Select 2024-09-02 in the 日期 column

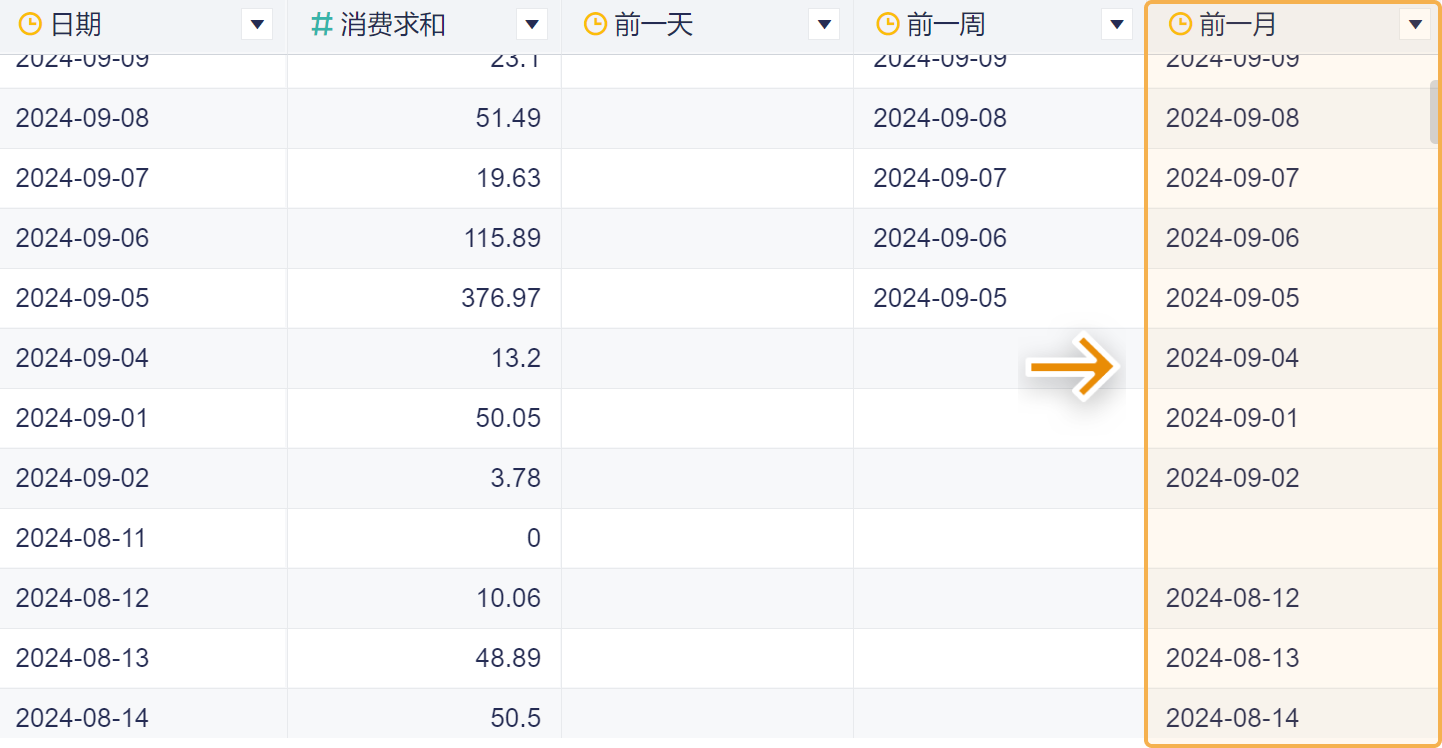point(82,478)
